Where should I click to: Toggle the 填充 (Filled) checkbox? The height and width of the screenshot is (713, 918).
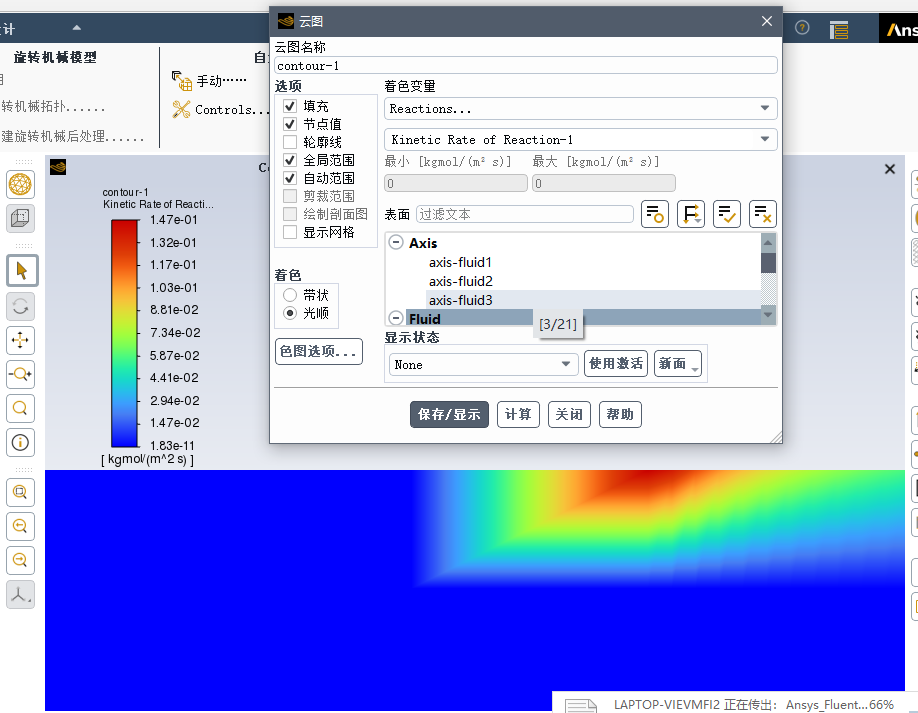click(290, 106)
